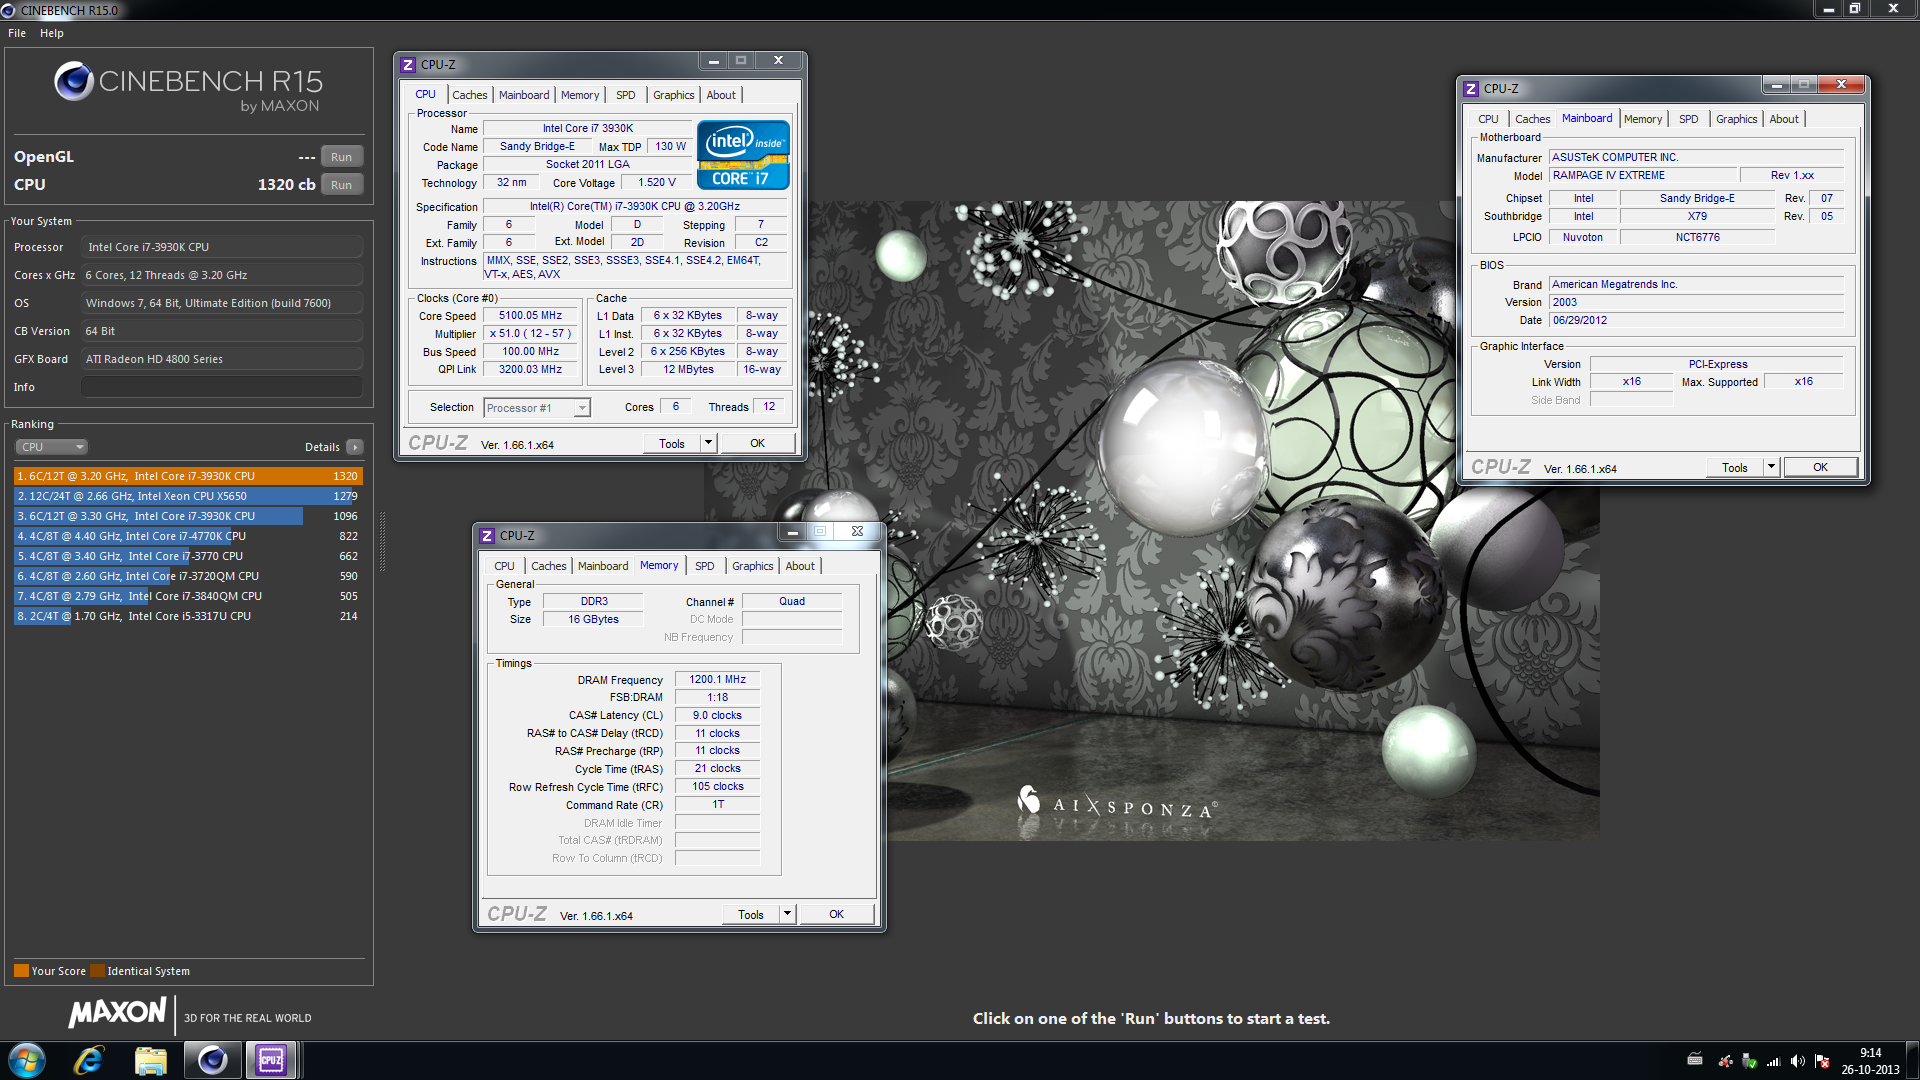Open Windows Explorer folder icon in taskbar
This screenshot has height=1080, width=1920.
coord(151,1060)
